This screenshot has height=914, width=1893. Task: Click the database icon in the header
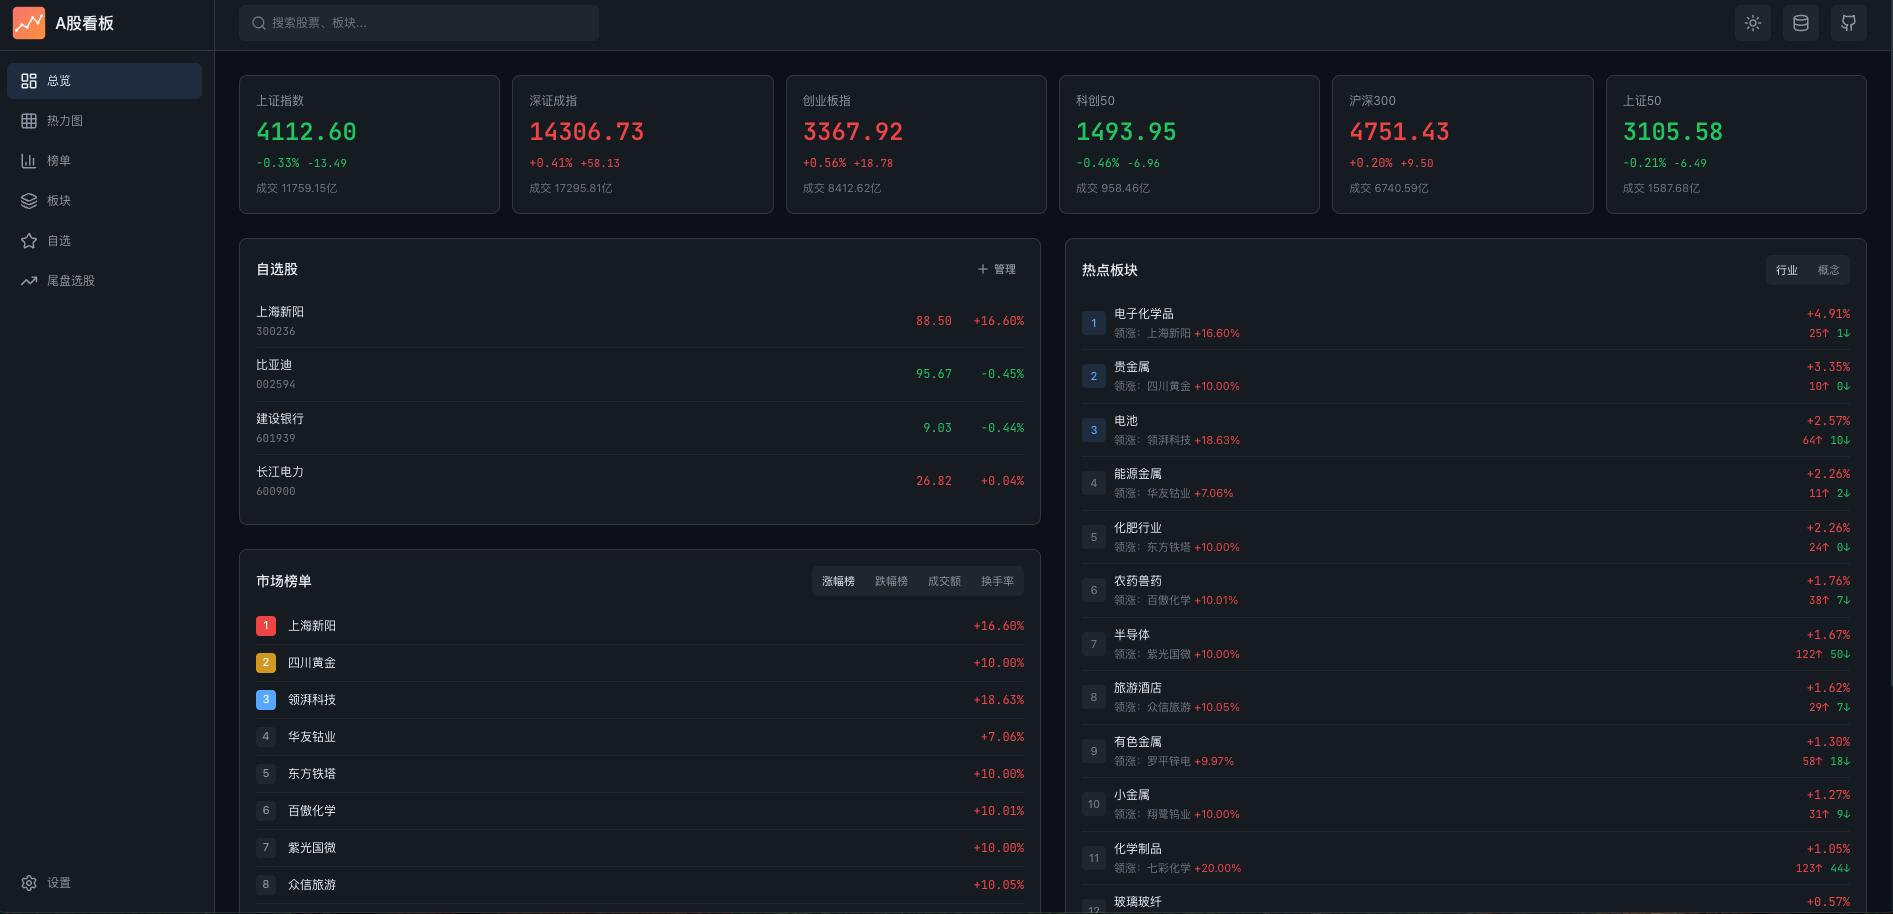coord(1800,22)
